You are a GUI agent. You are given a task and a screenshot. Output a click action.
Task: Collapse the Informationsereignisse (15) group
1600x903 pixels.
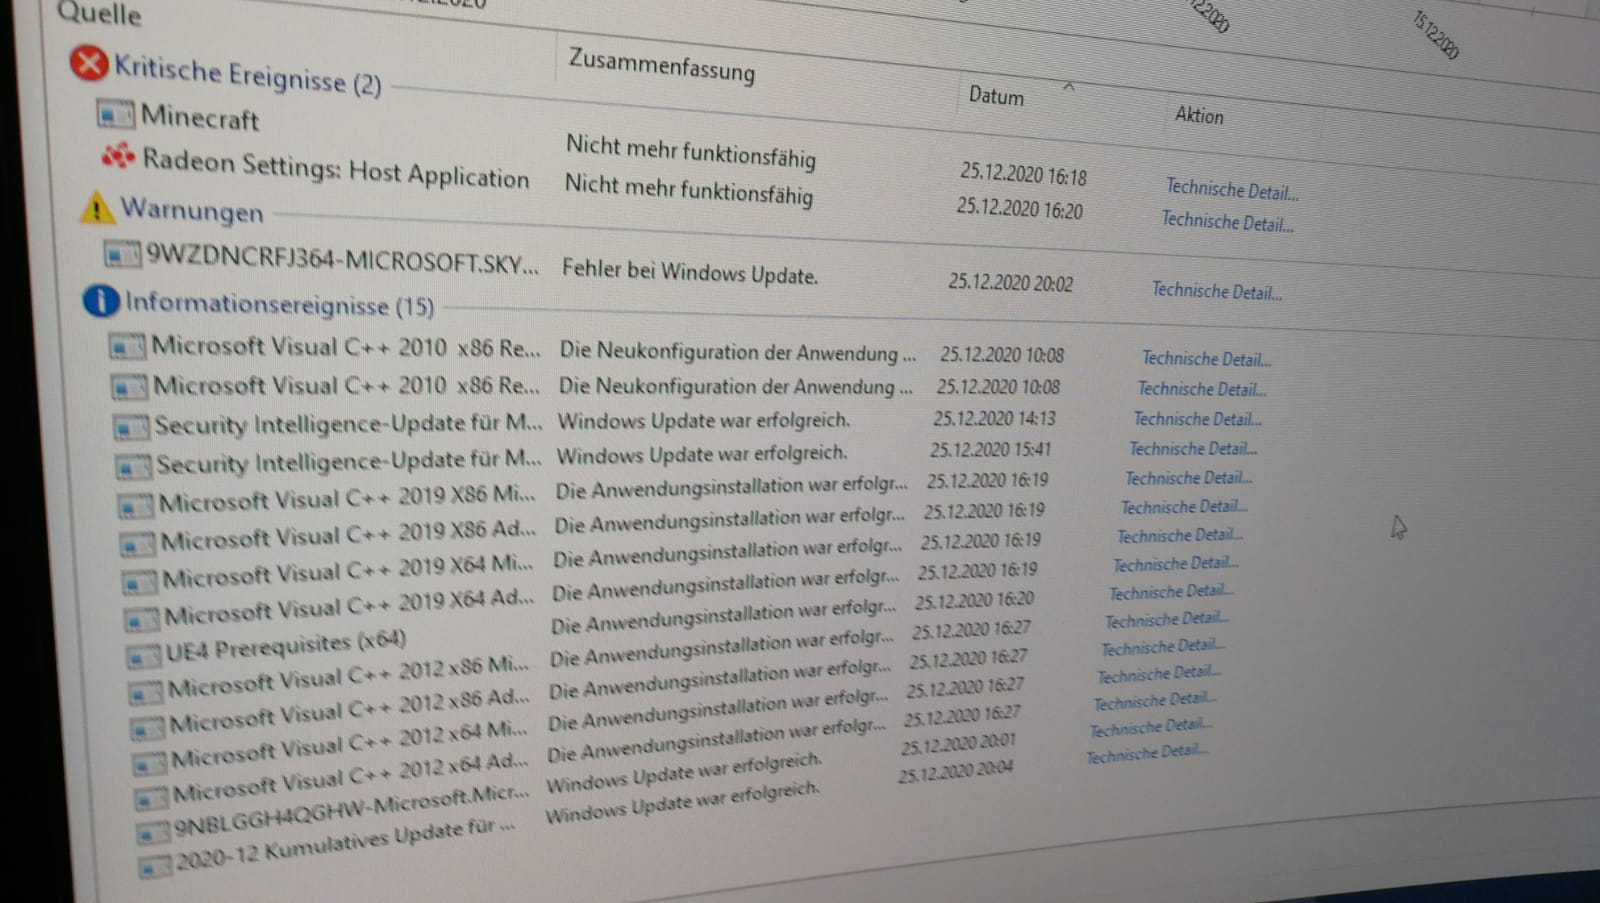pos(279,303)
